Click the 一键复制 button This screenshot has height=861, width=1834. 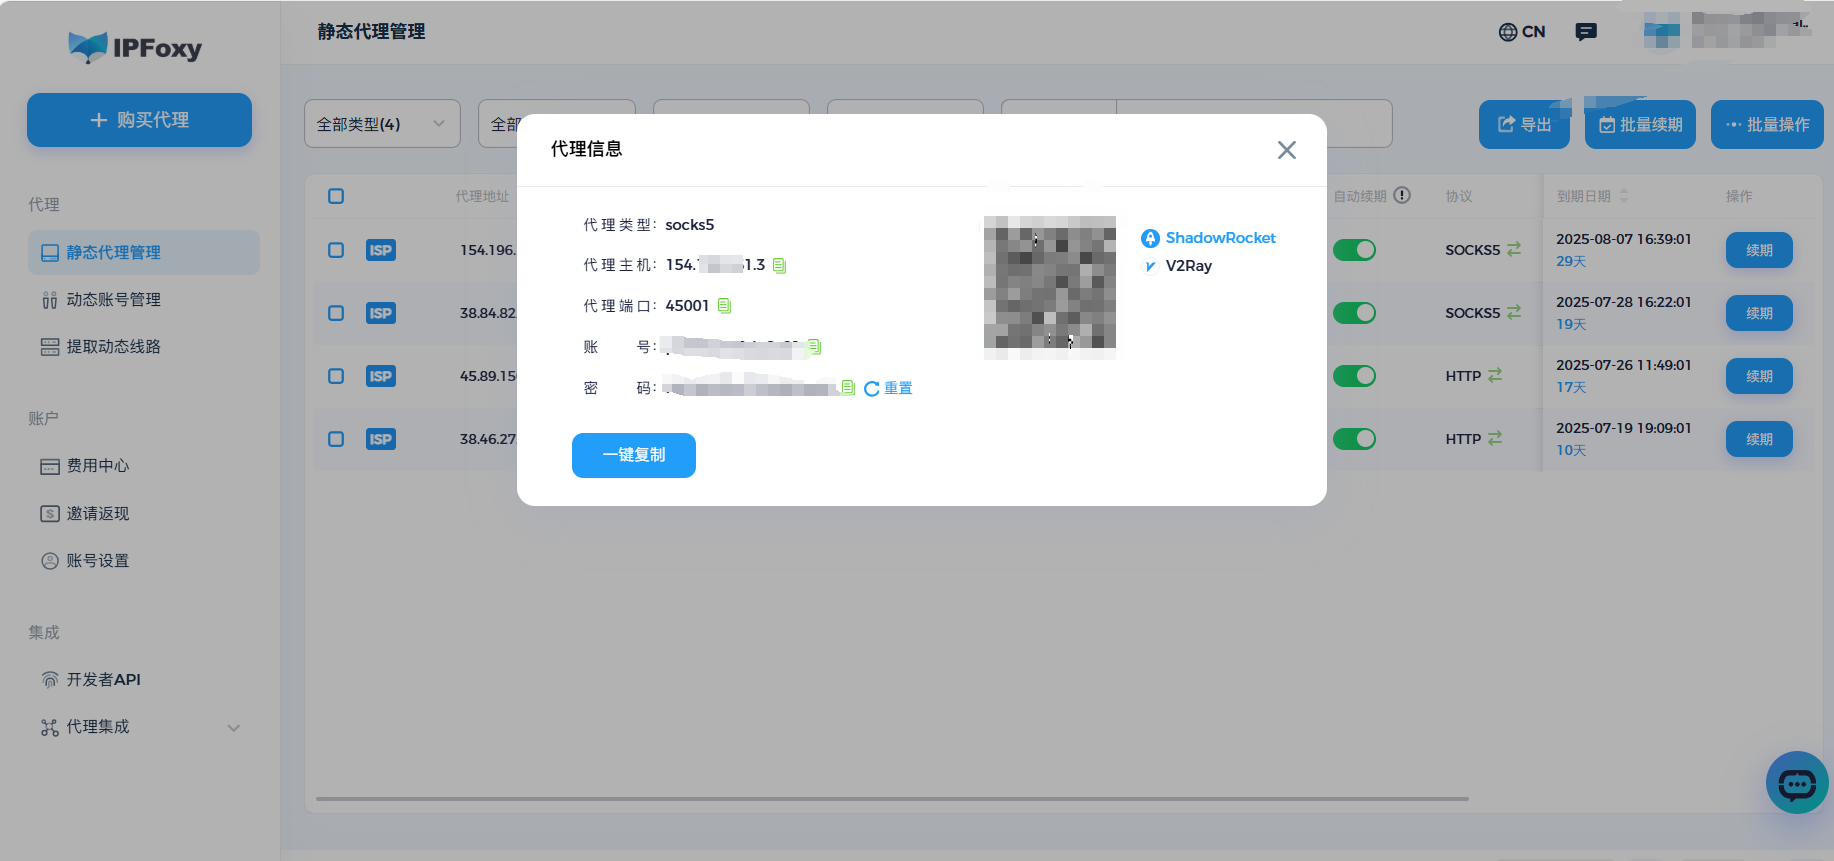coord(634,455)
